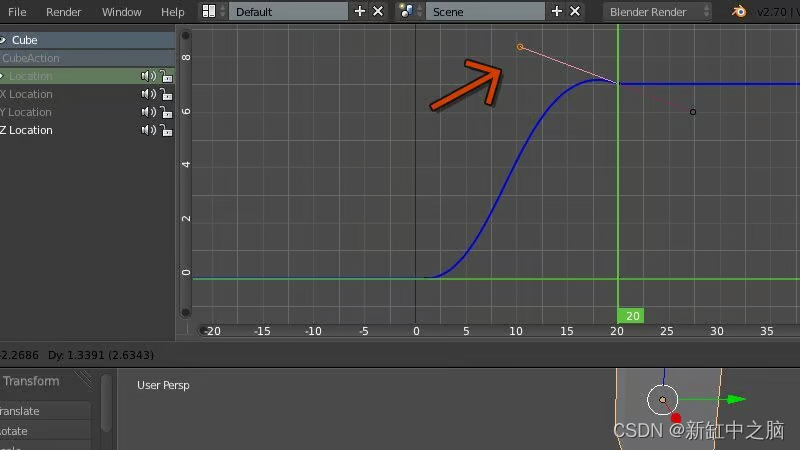Mute the Location group speaker icon
The image size is (800, 450).
click(148, 76)
